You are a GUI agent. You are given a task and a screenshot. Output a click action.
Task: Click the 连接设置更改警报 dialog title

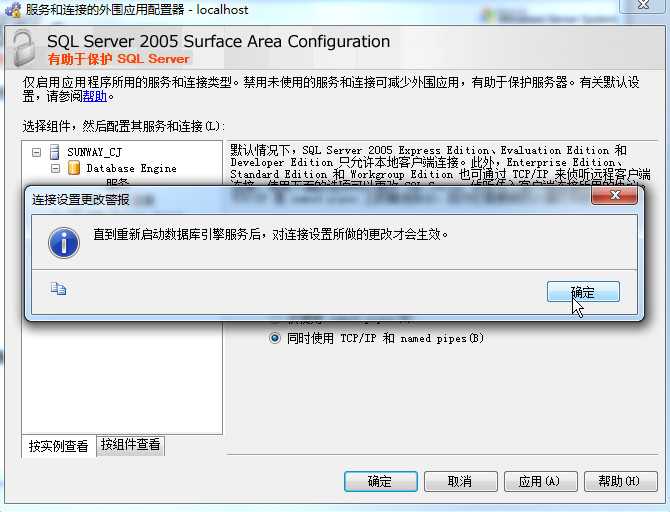[x=81, y=199]
